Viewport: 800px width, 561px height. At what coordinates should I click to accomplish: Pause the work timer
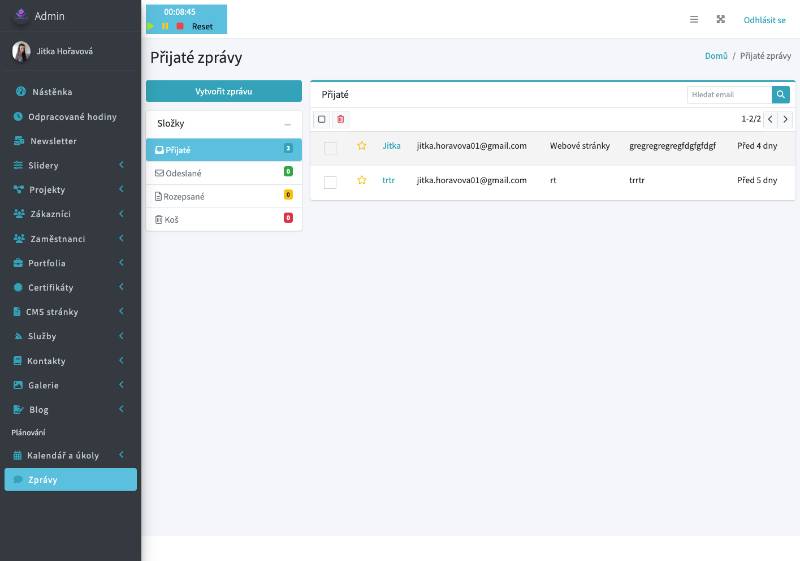[x=165, y=26]
